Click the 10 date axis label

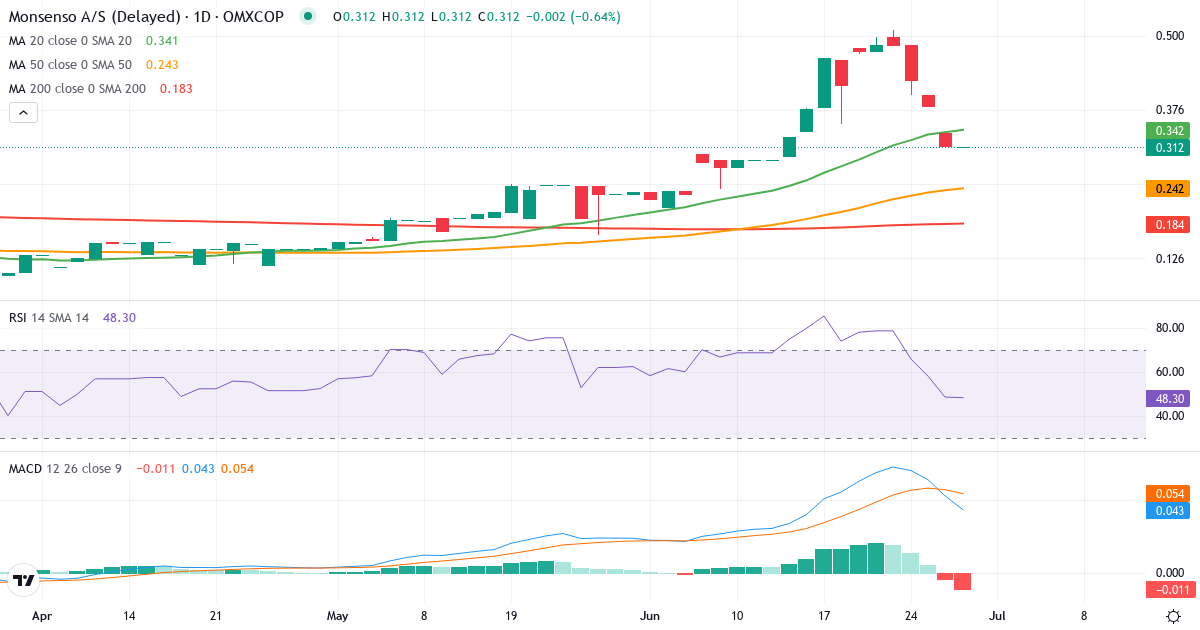737,616
